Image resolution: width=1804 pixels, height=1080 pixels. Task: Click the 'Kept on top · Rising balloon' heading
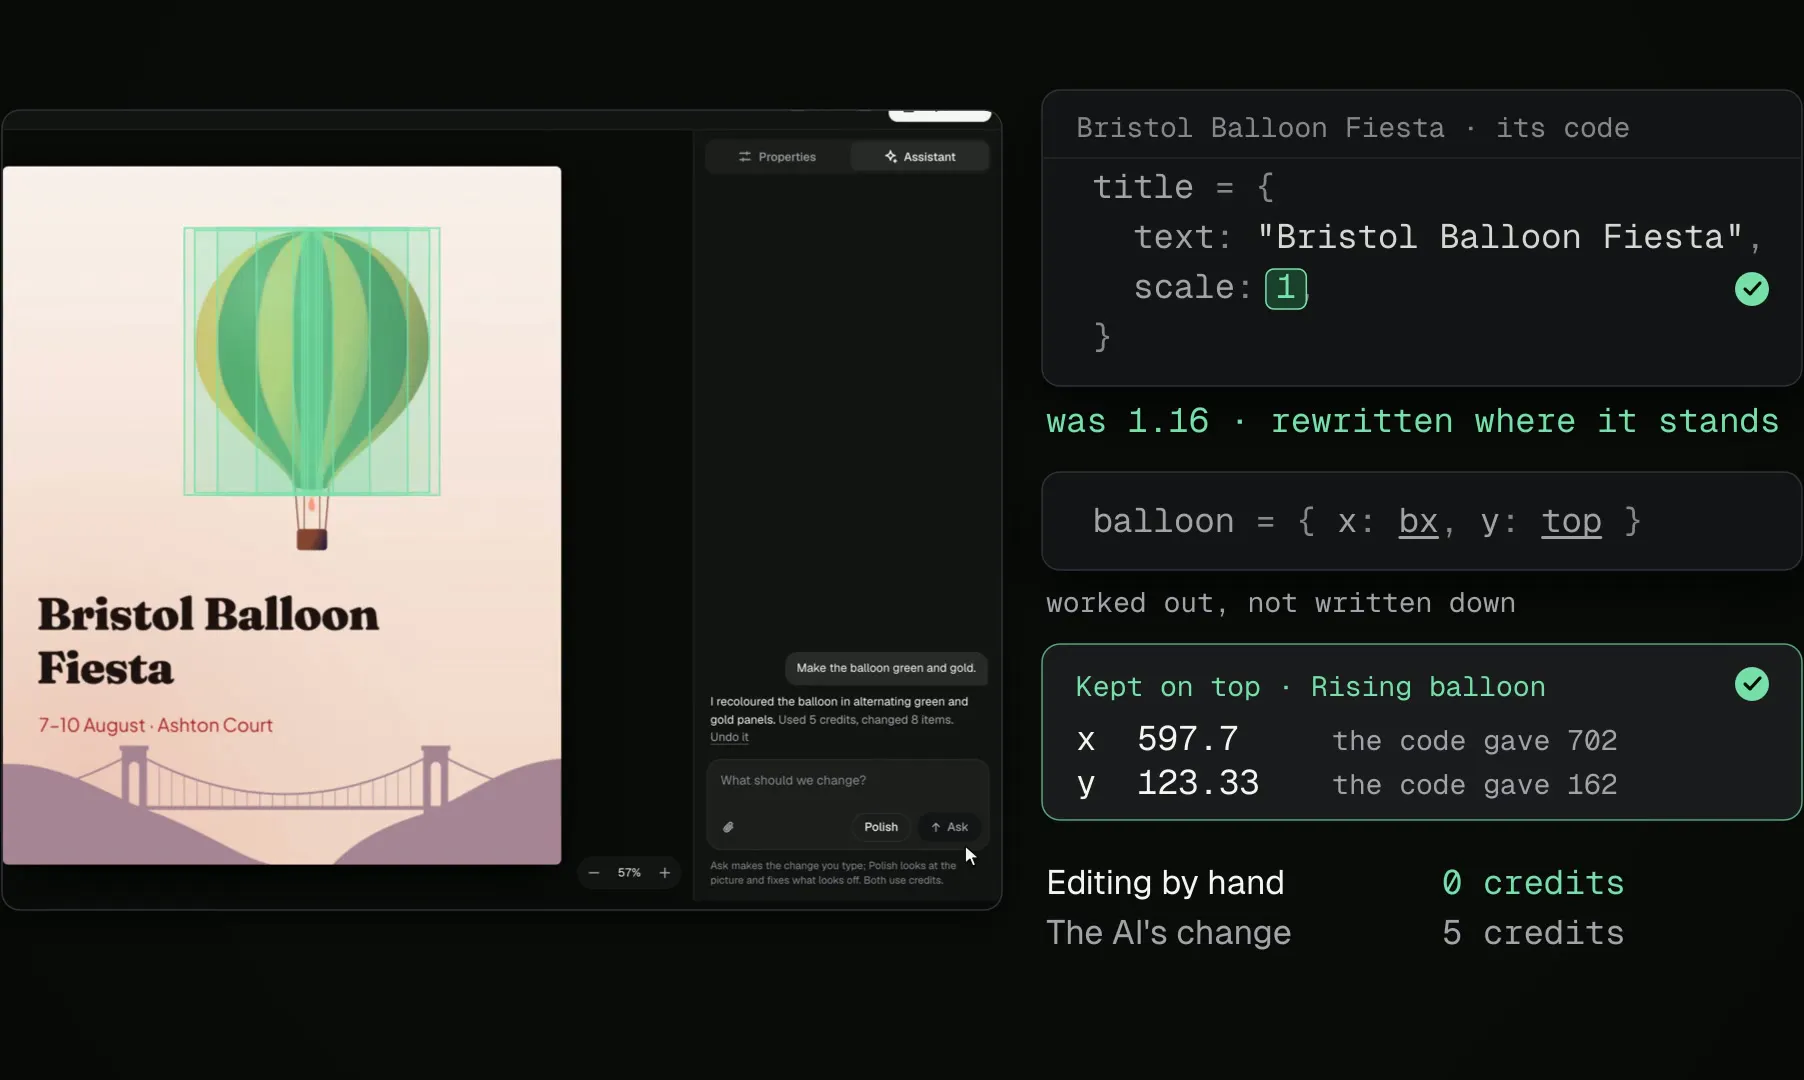(x=1311, y=687)
